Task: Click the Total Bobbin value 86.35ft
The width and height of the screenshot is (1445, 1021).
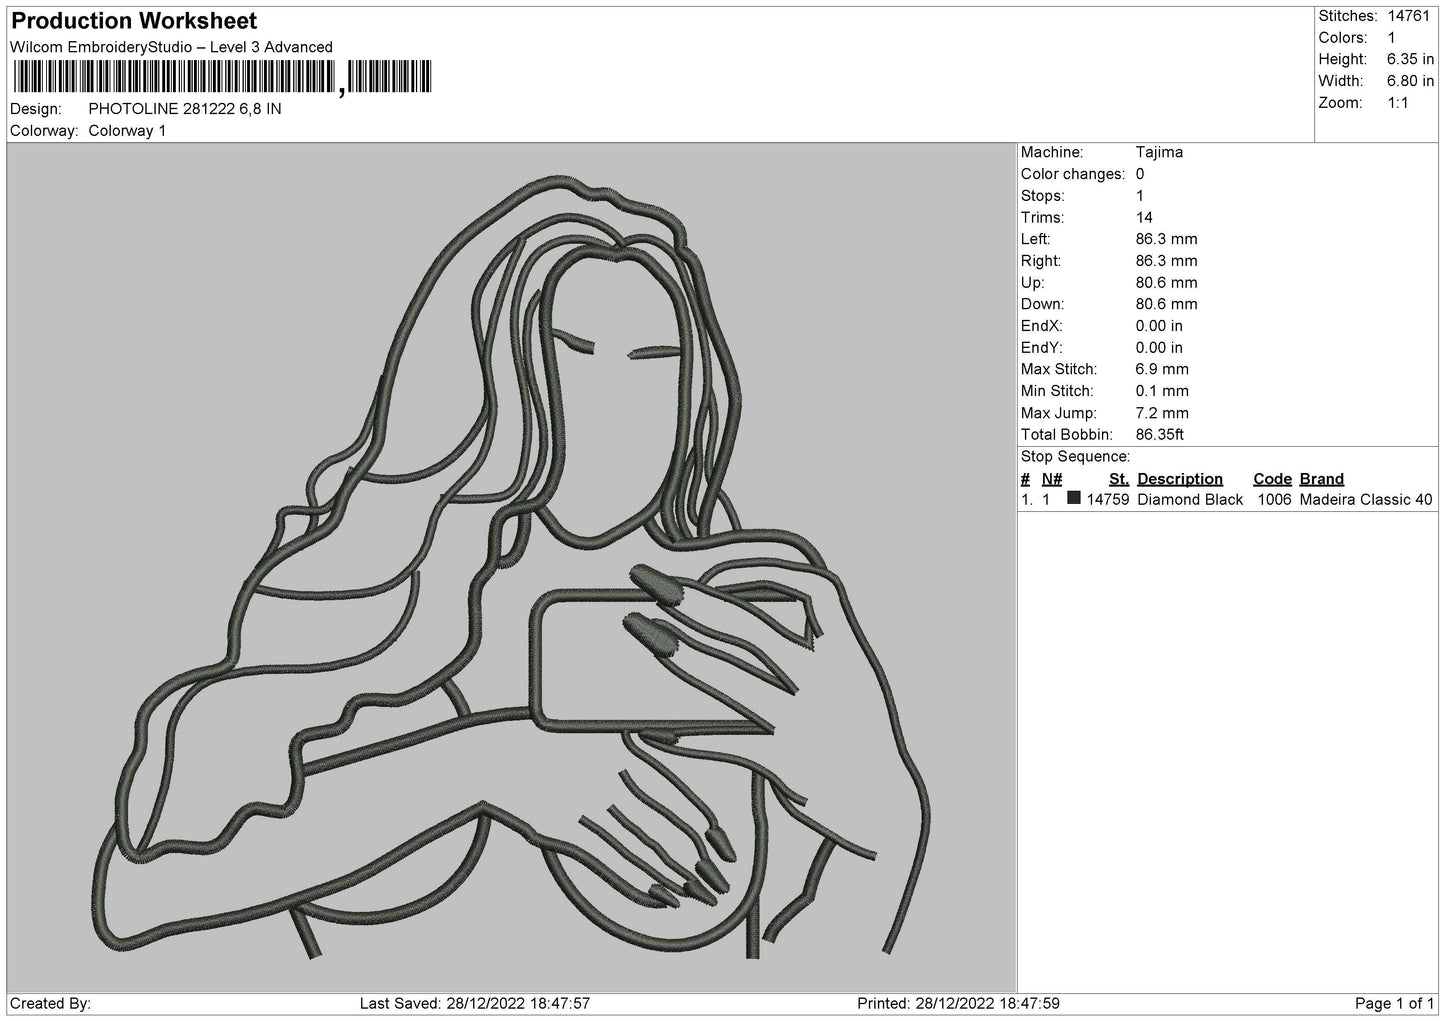Action: pos(1160,435)
